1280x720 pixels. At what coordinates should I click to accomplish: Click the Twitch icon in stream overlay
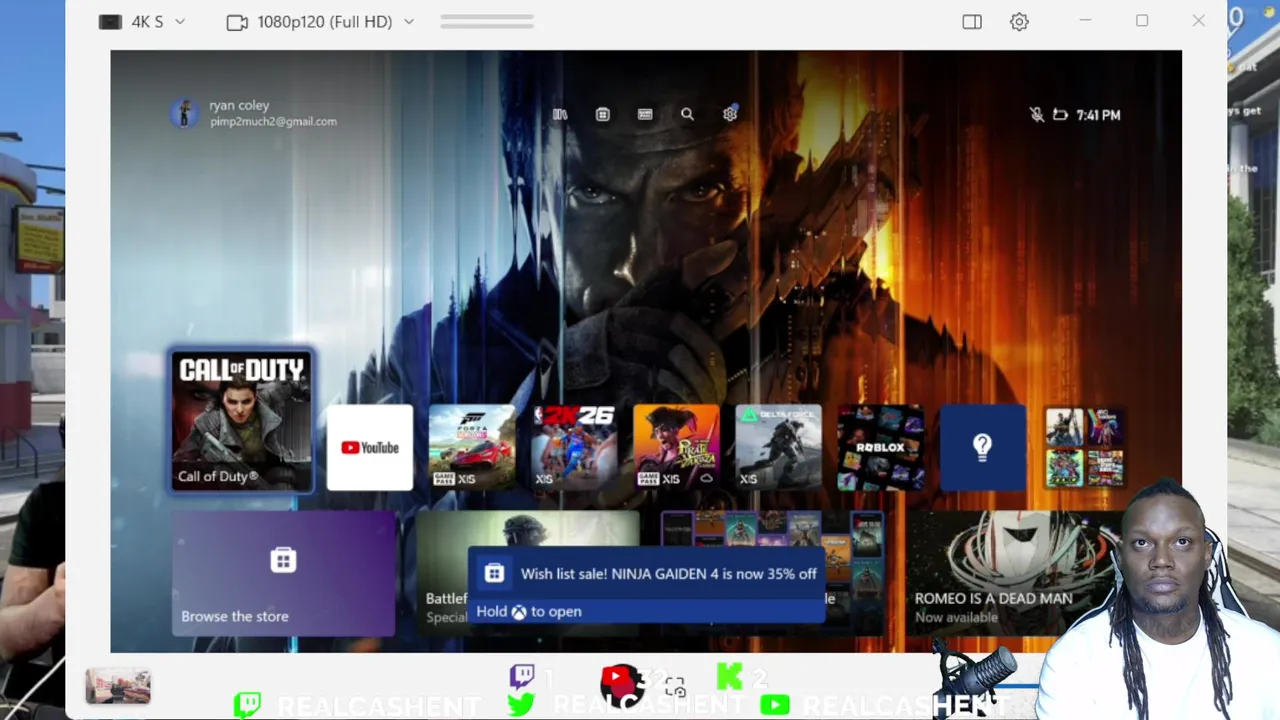pos(521,677)
